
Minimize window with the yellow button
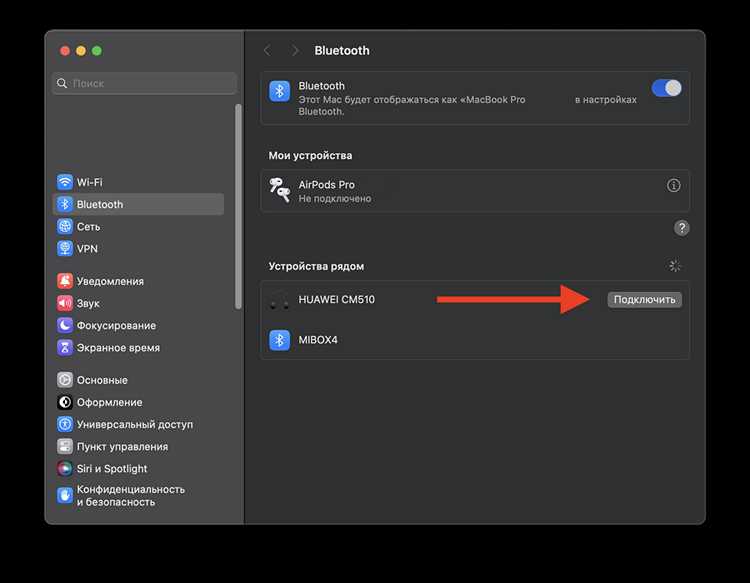(x=81, y=51)
